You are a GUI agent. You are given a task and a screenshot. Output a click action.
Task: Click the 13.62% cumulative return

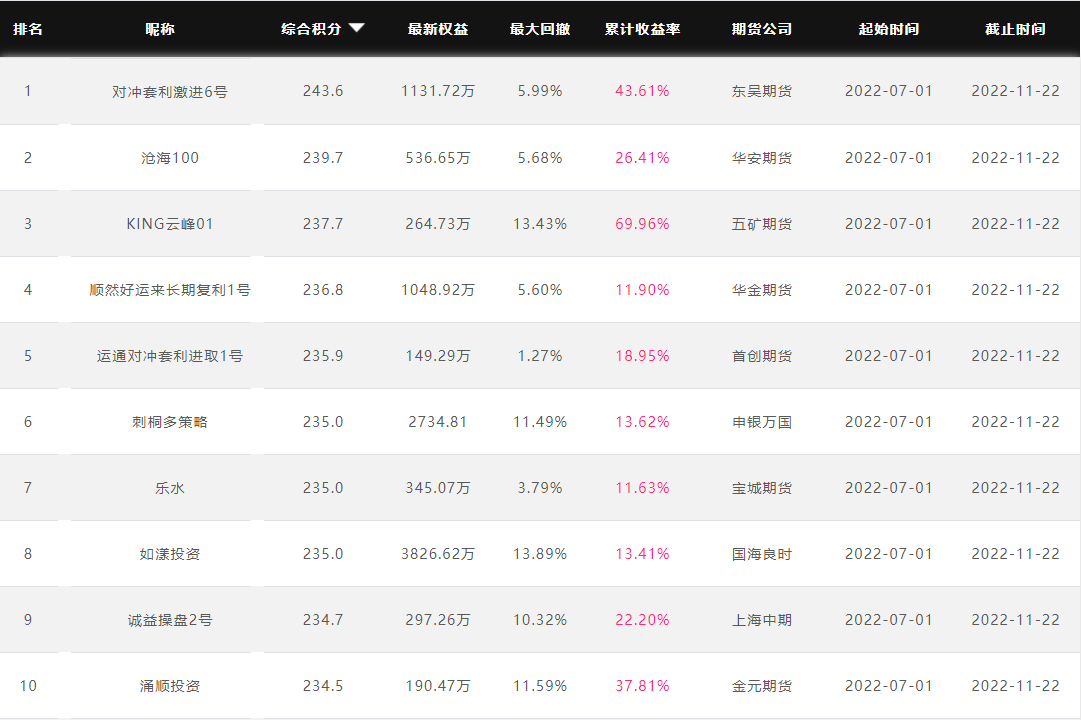(x=643, y=422)
